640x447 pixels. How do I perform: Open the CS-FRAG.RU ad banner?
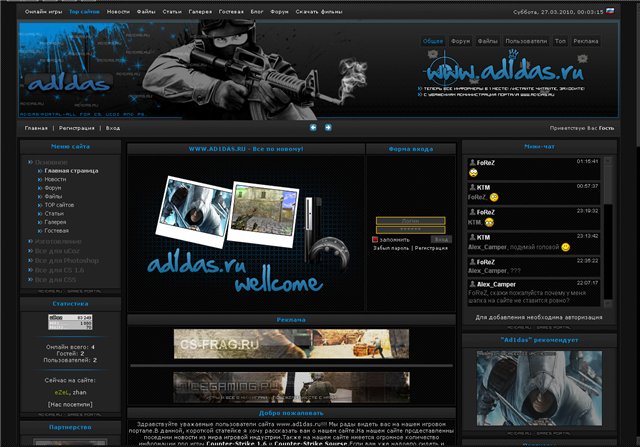coord(291,344)
